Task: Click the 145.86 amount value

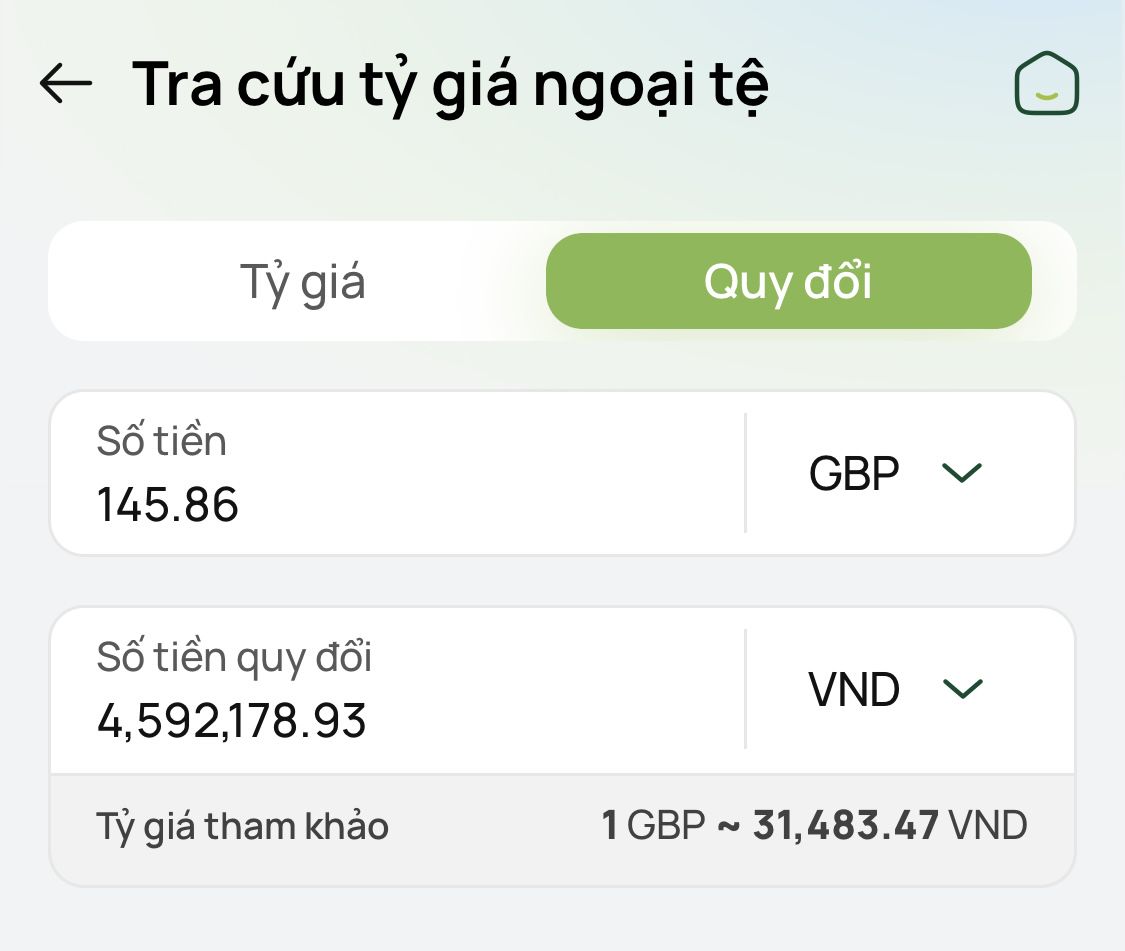Action: click(x=168, y=505)
